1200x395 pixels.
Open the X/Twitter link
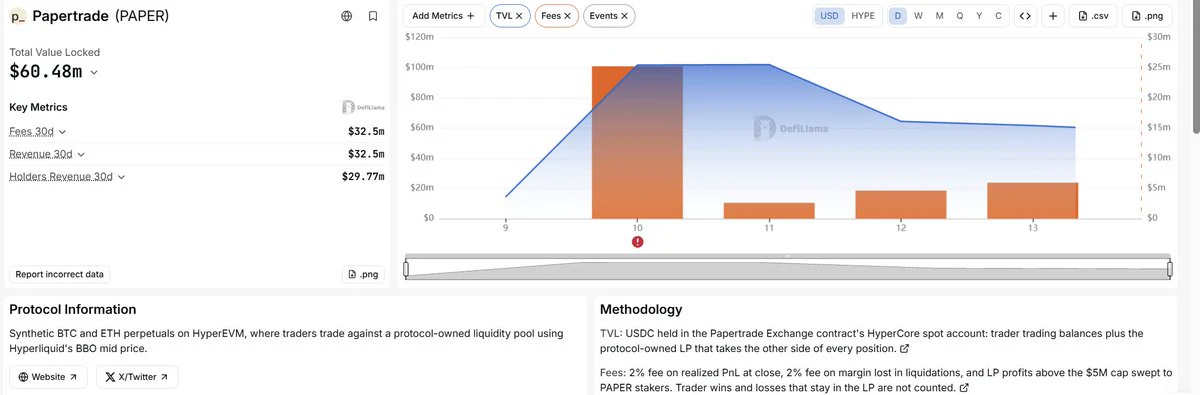pyautogui.click(x=137, y=377)
